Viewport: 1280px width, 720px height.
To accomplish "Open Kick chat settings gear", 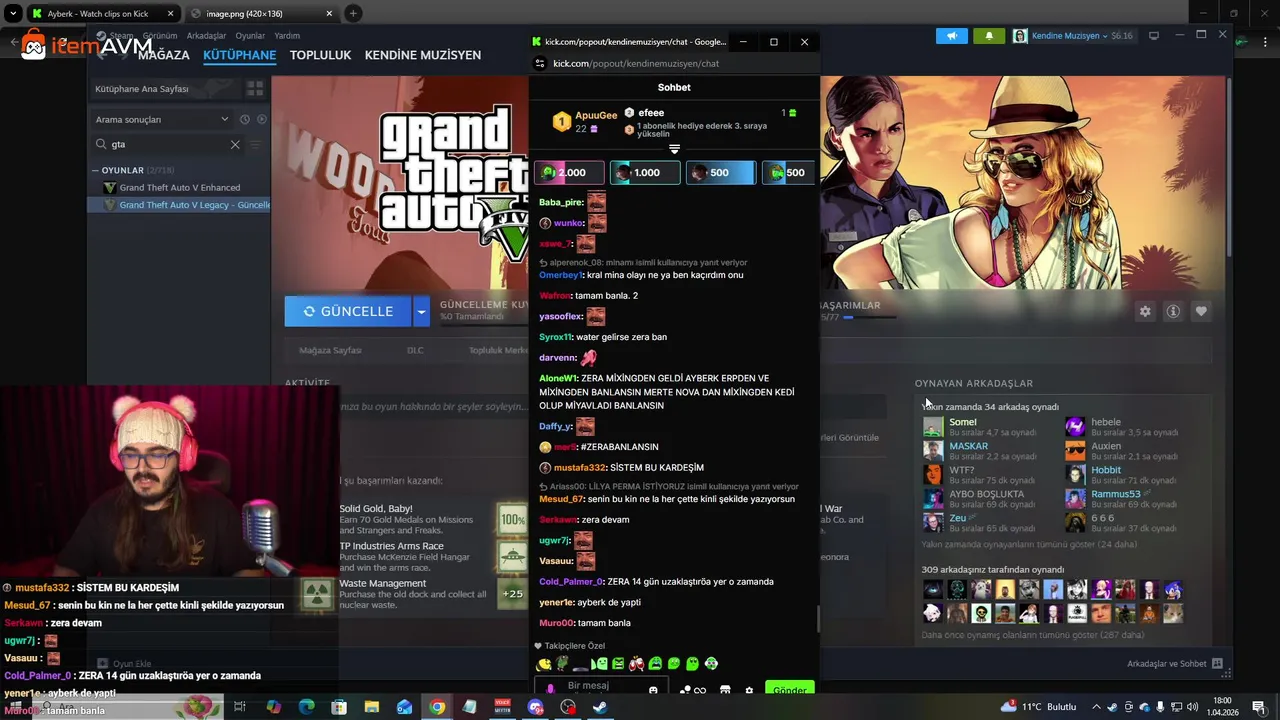I will tap(749, 690).
